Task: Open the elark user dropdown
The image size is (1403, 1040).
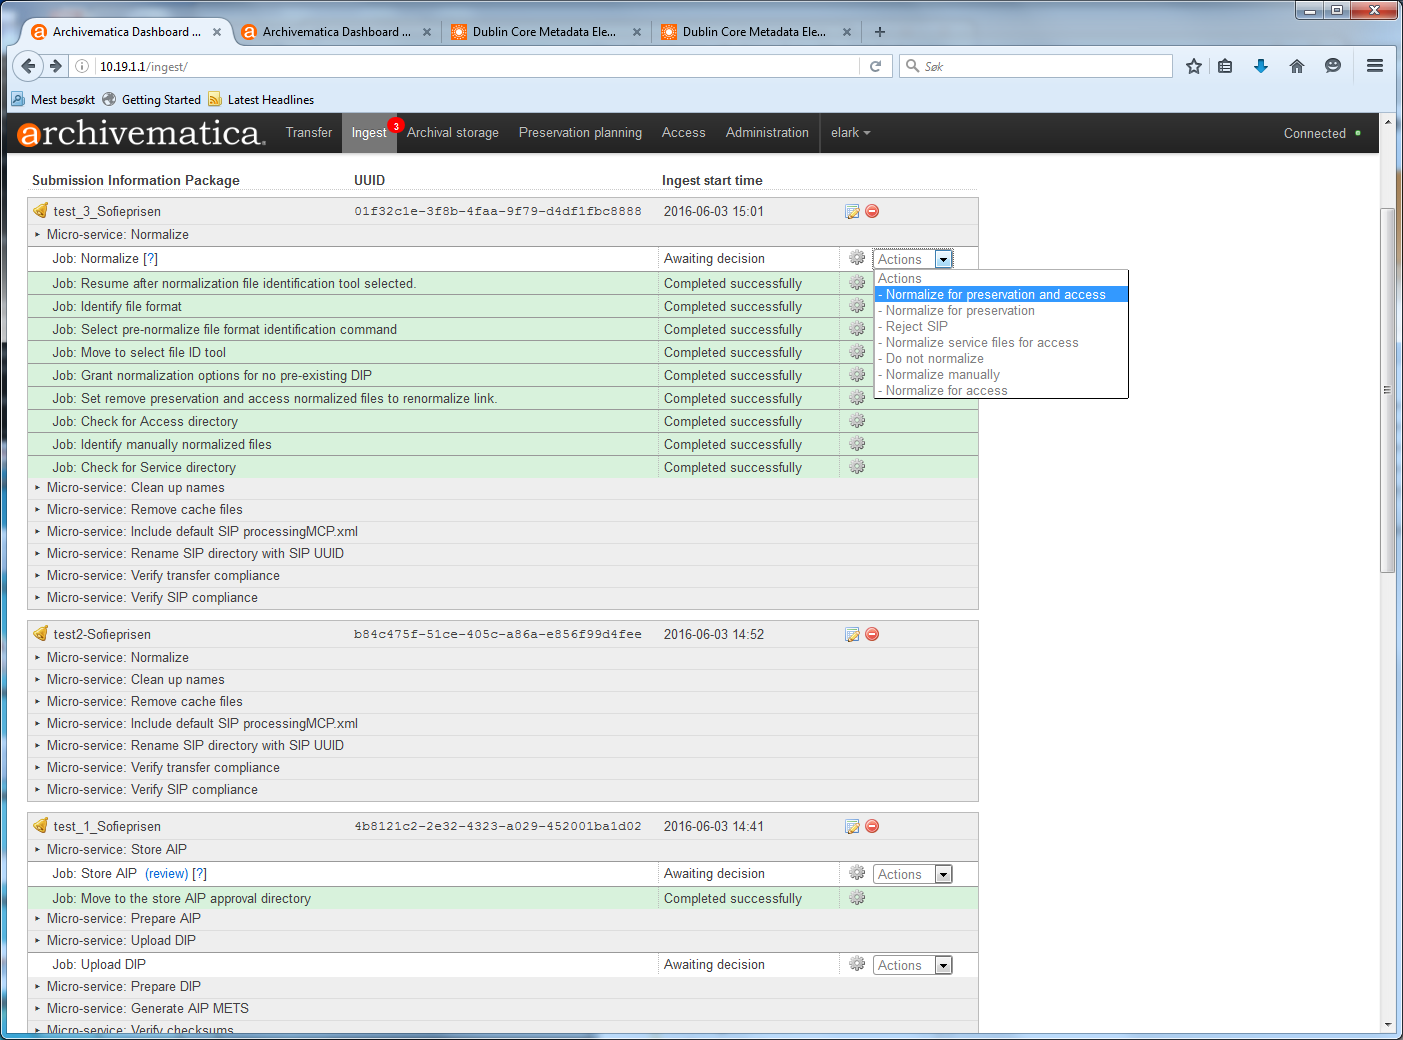Action: pos(851,133)
